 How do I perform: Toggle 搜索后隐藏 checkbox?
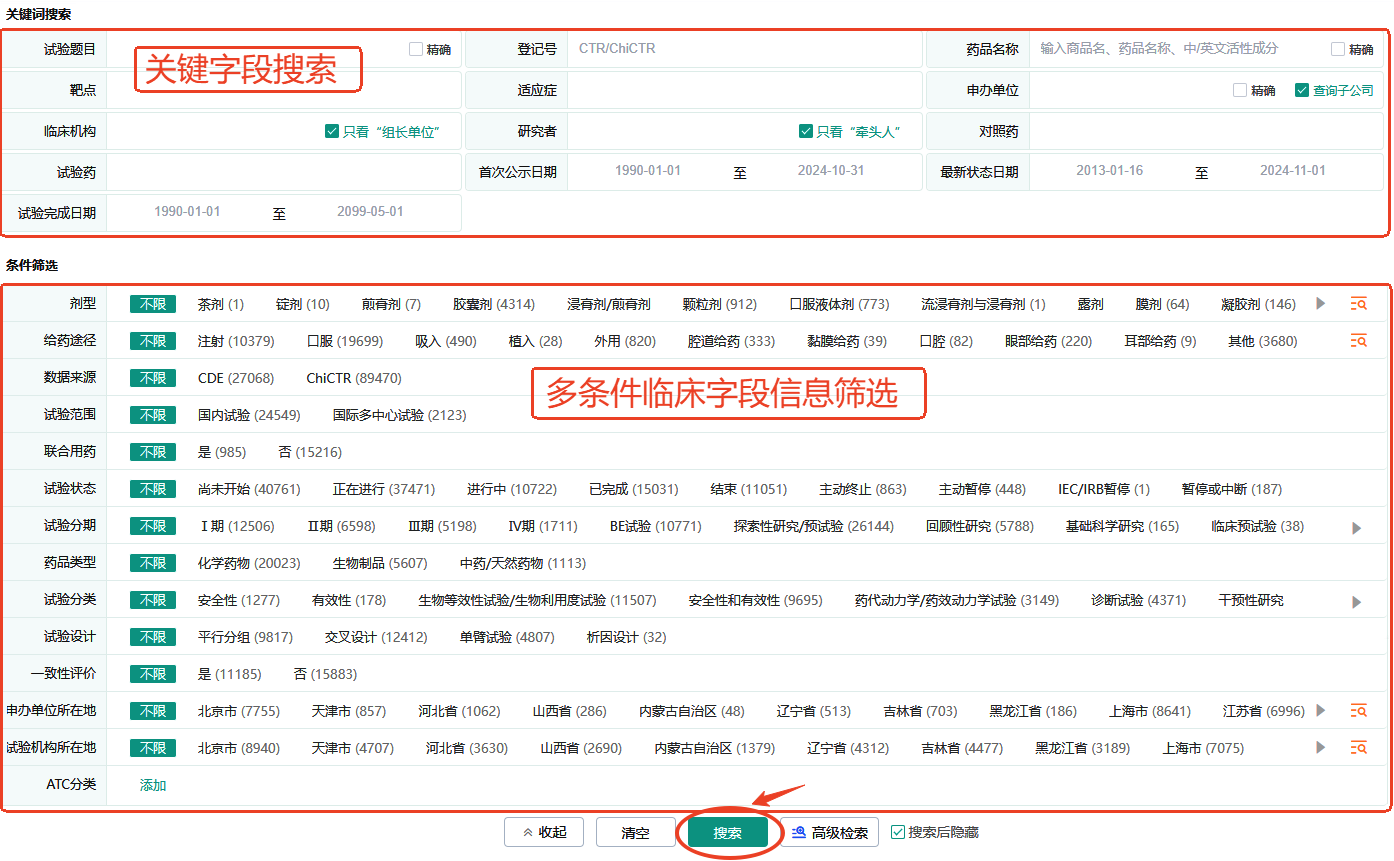898,832
